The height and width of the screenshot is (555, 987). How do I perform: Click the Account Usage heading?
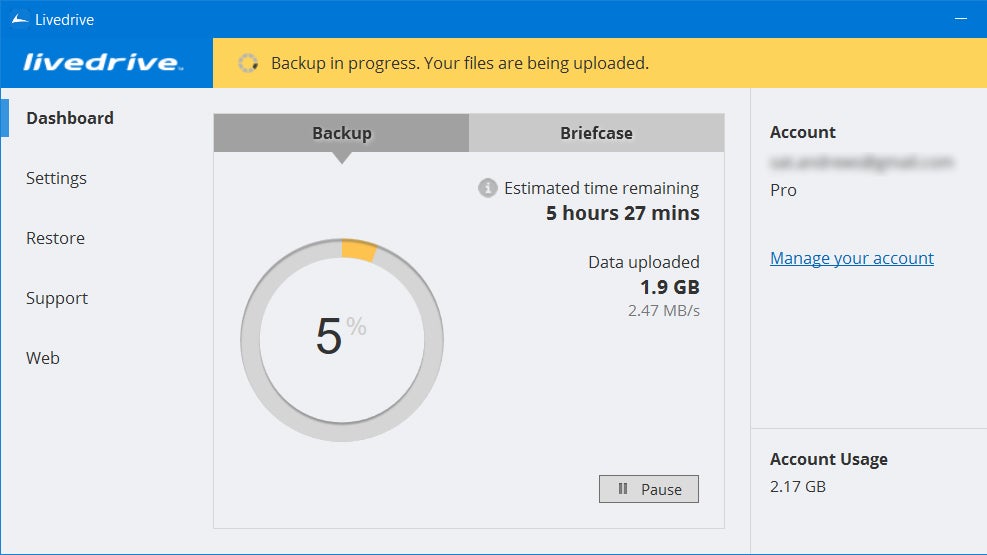click(828, 459)
